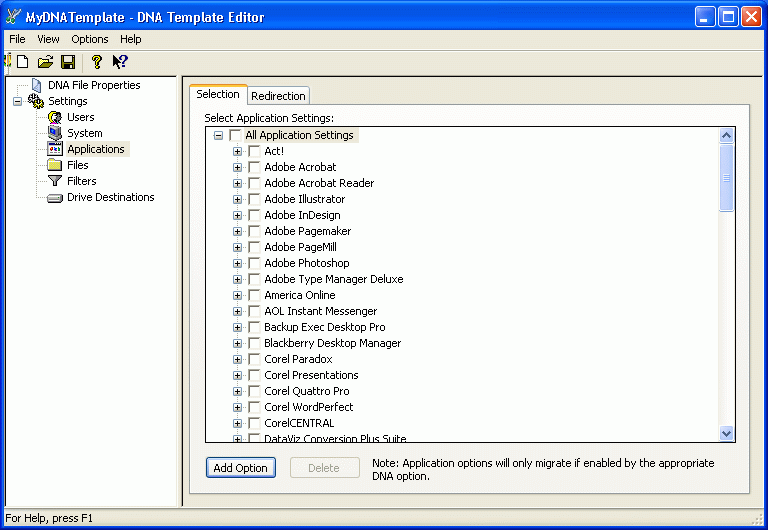Click the Applications icon in tree
The width and height of the screenshot is (768, 530).
55,149
